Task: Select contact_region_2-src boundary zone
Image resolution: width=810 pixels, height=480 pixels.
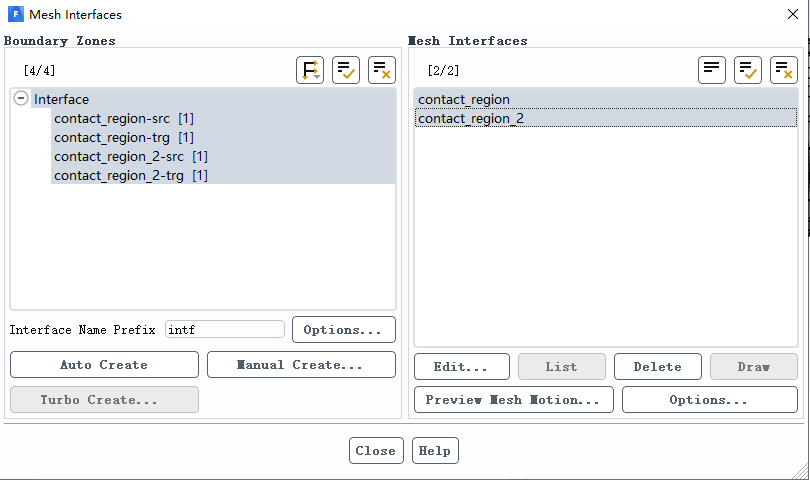Action: point(130,156)
